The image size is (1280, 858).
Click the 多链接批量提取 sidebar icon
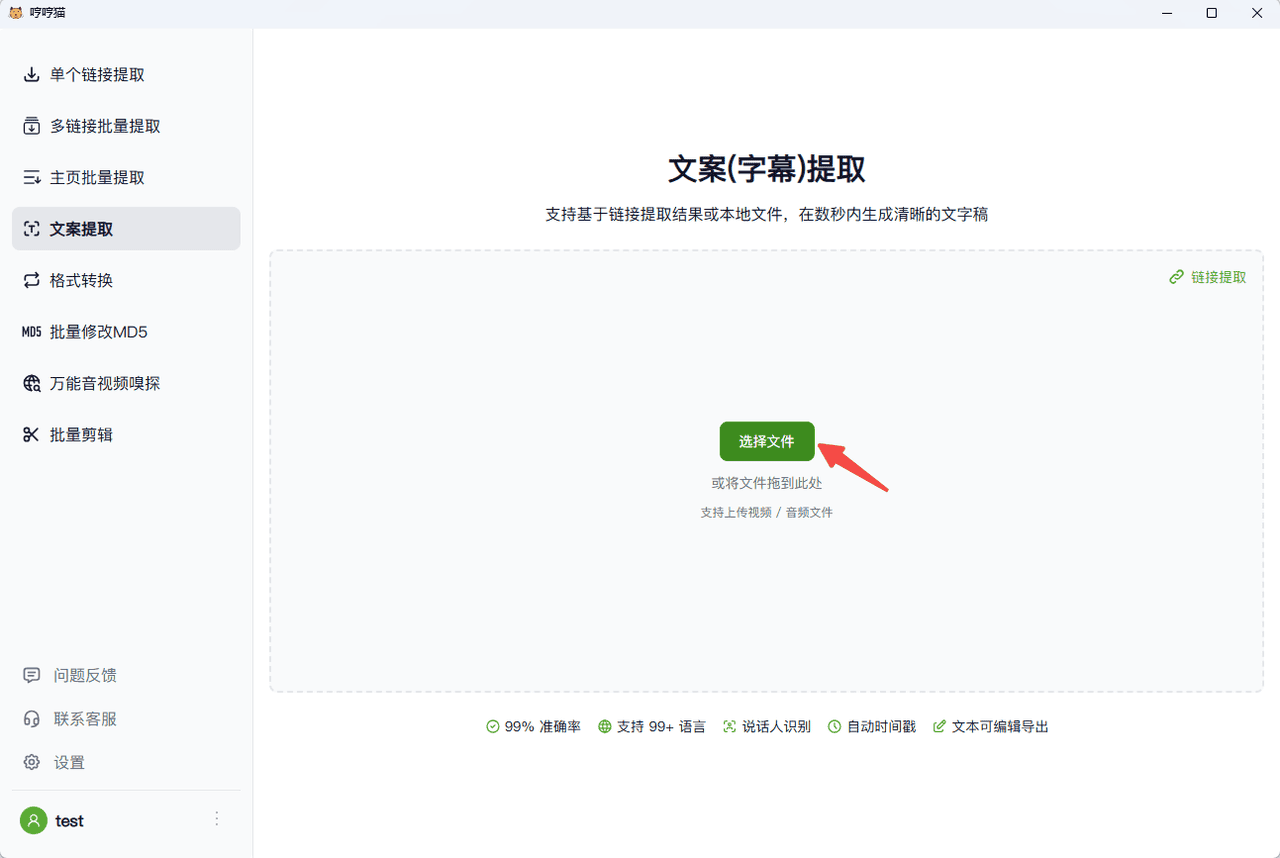(32, 126)
